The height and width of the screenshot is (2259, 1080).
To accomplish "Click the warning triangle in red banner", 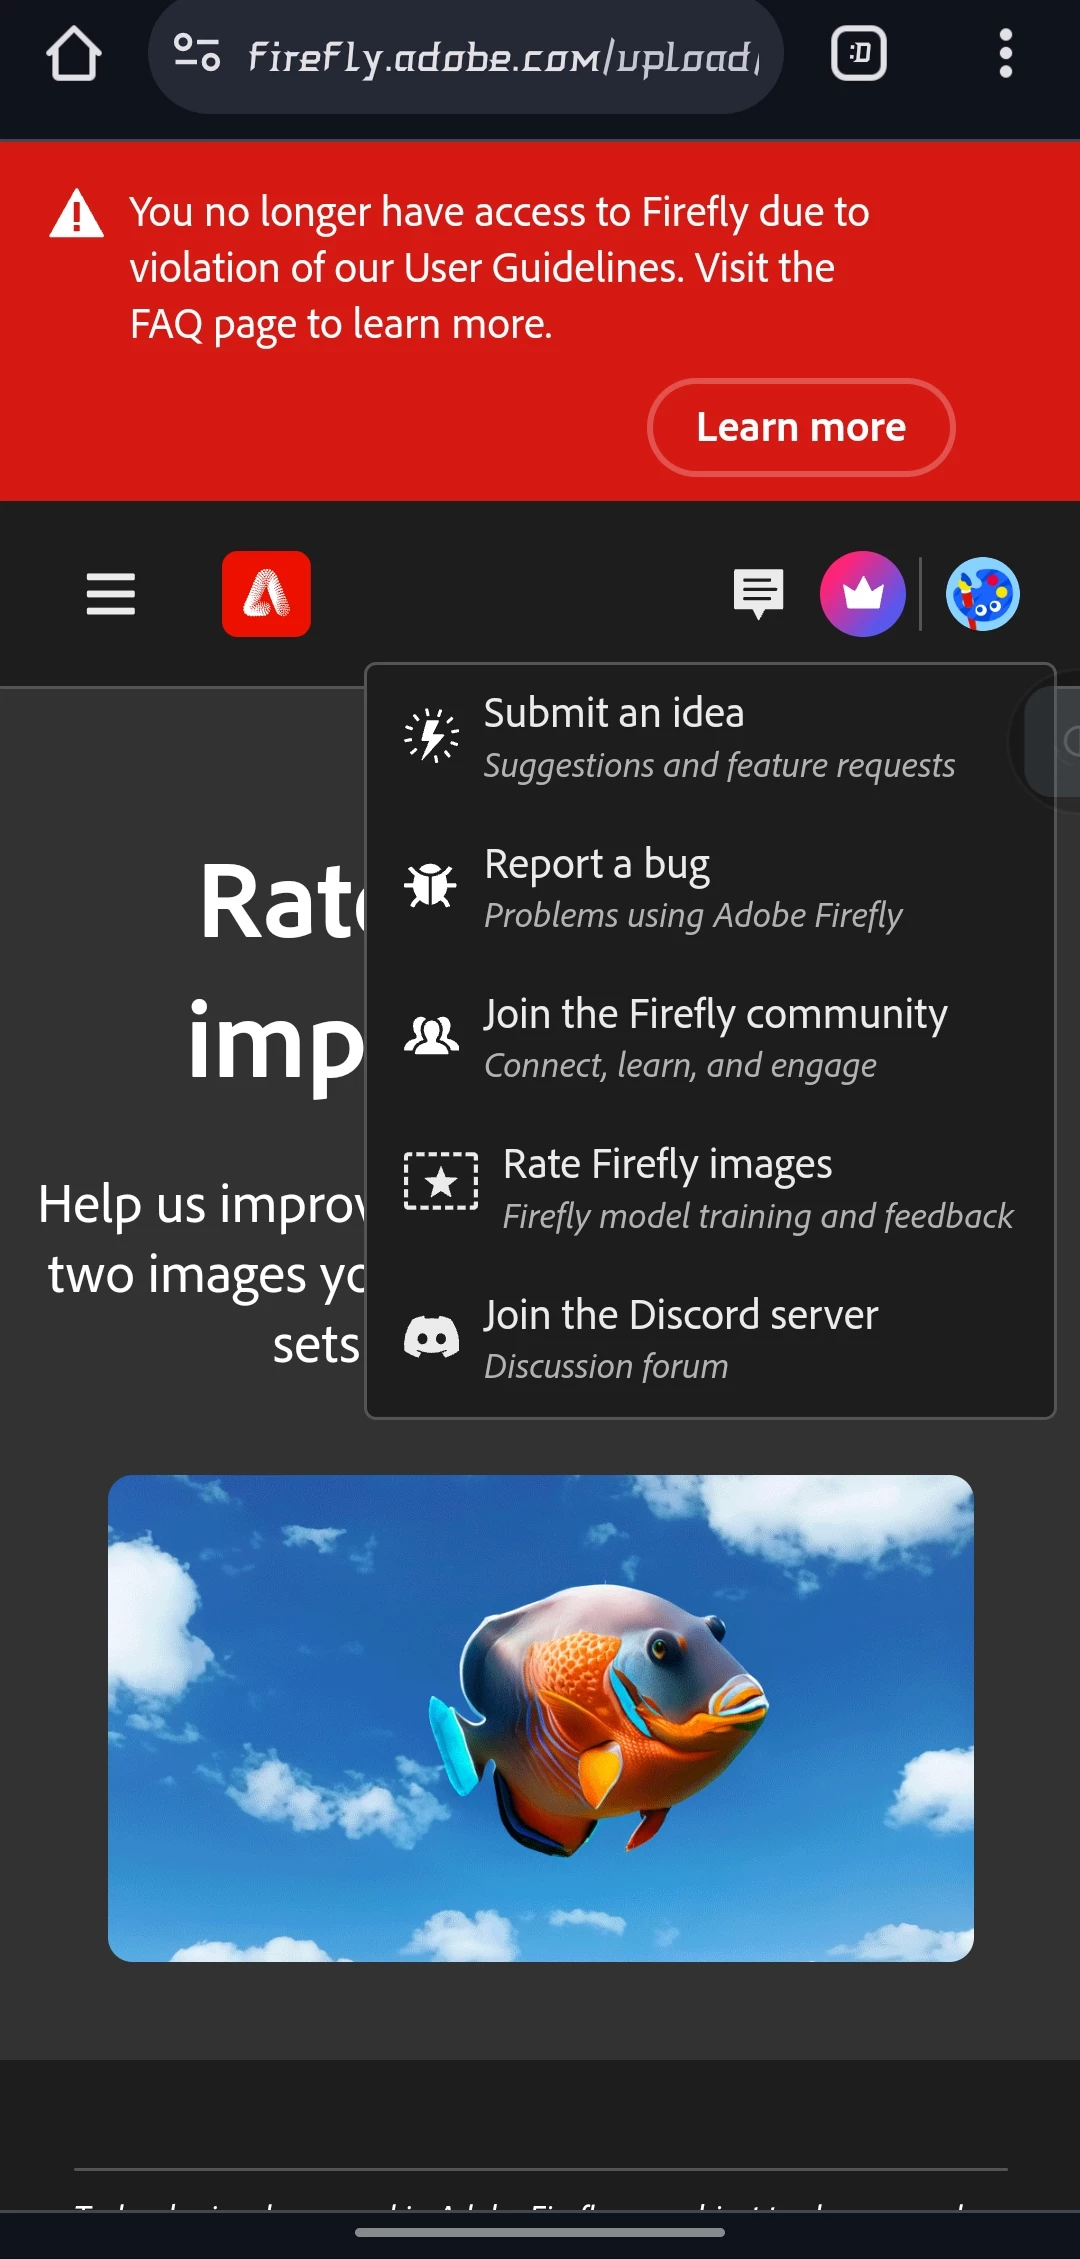I will point(77,214).
